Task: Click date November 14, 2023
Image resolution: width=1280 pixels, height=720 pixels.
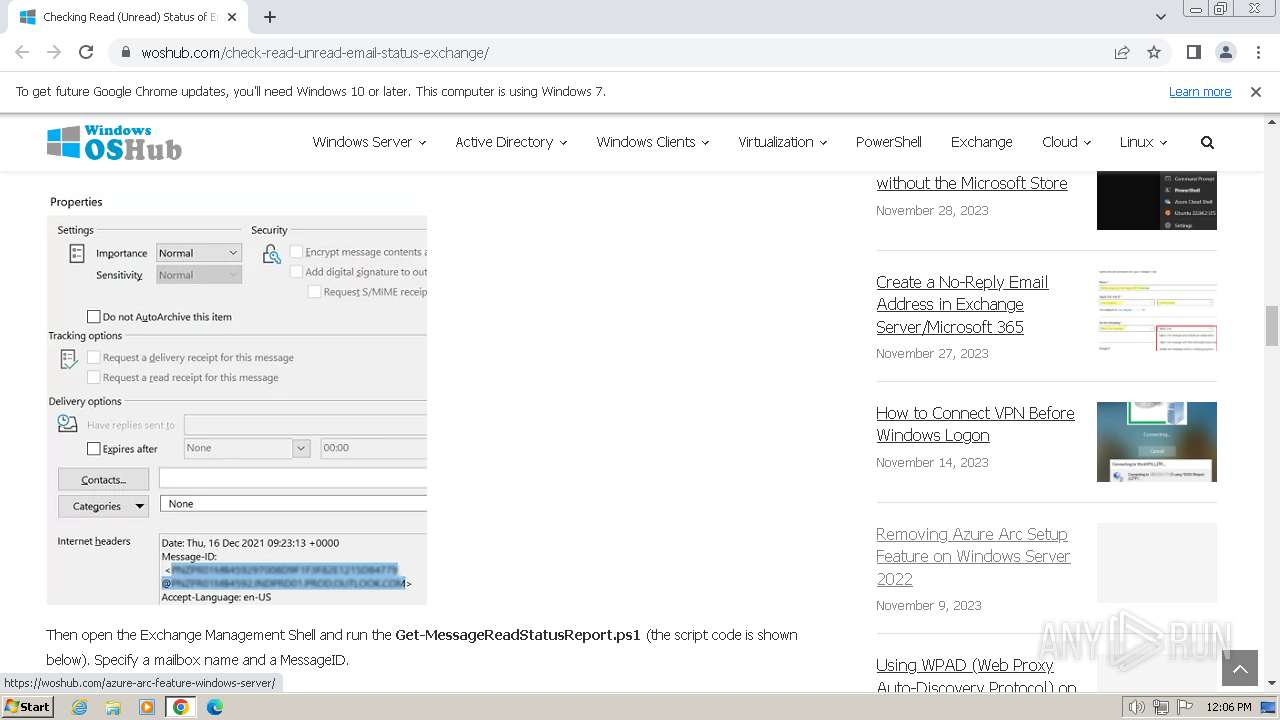Action: click(932, 463)
